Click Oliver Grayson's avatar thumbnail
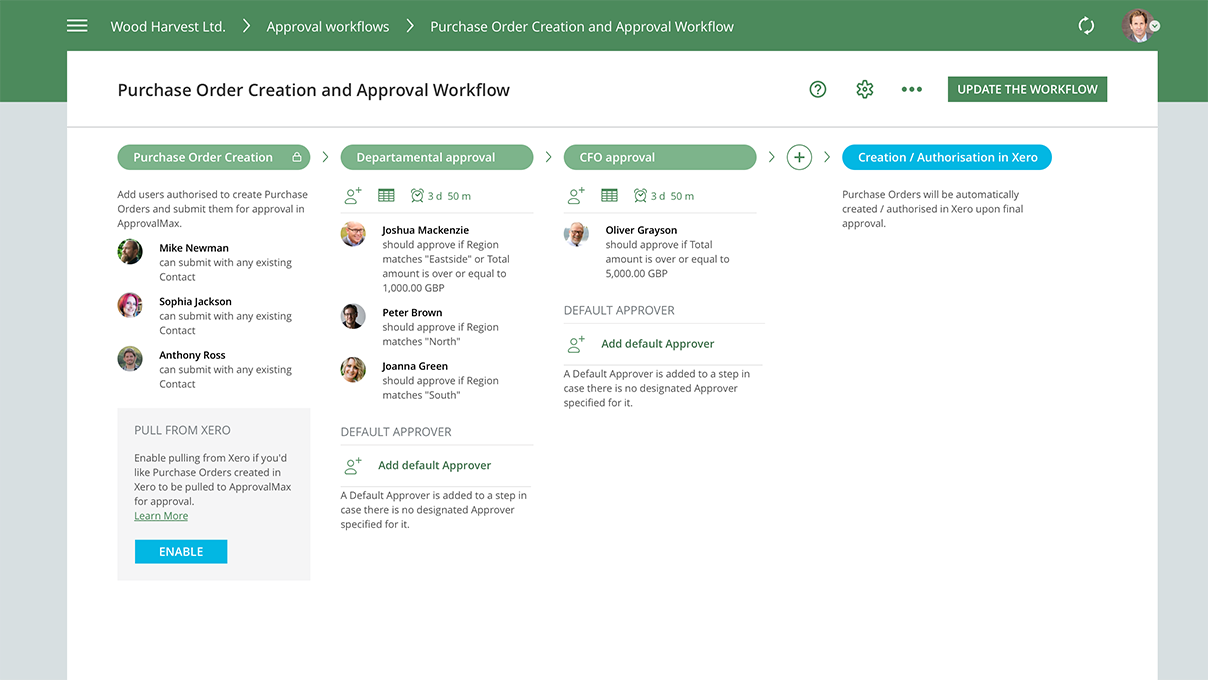Image resolution: width=1208 pixels, height=680 pixels. click(x=576, y=234)
